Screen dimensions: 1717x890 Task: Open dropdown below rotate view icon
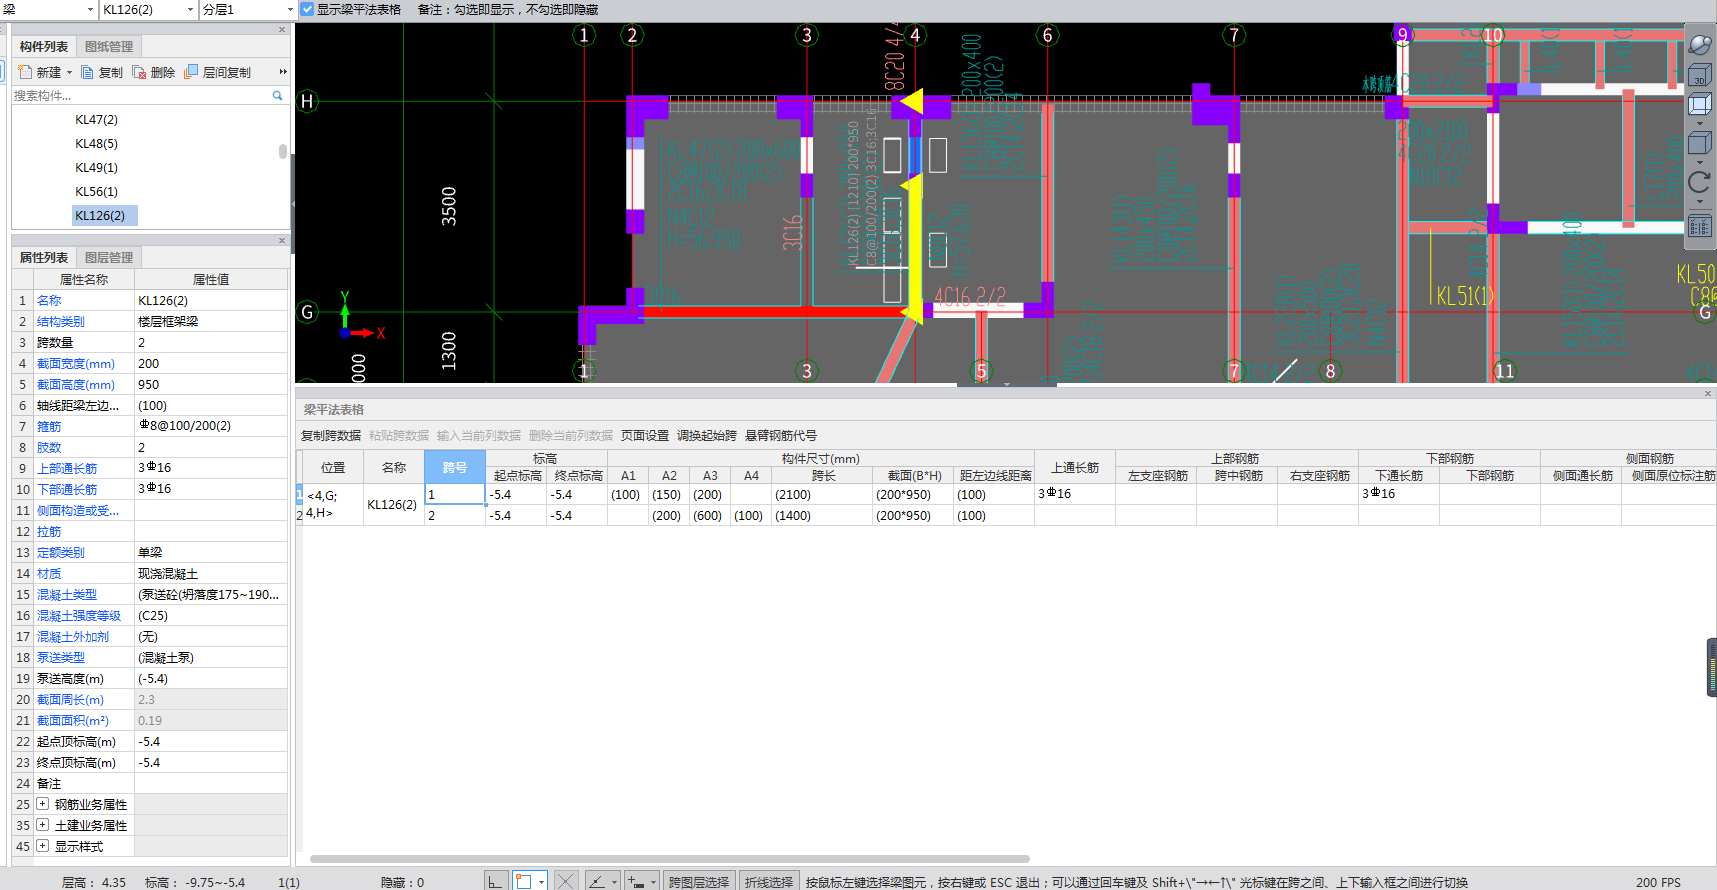click(1700, 202)
